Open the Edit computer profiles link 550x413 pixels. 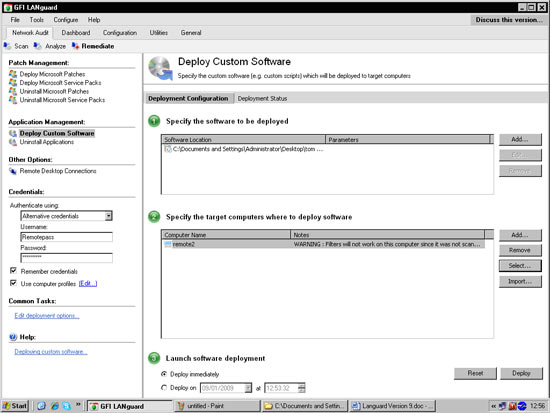tap(88, 284)
